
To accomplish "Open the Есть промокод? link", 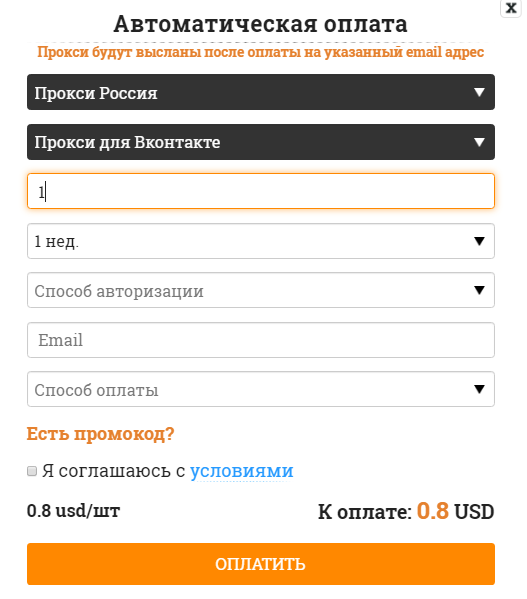I will 100,434.
